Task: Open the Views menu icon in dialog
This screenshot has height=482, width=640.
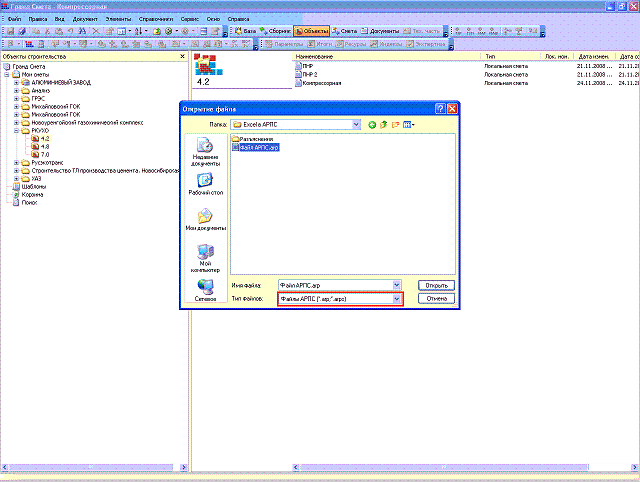Action: click(409, 124)
